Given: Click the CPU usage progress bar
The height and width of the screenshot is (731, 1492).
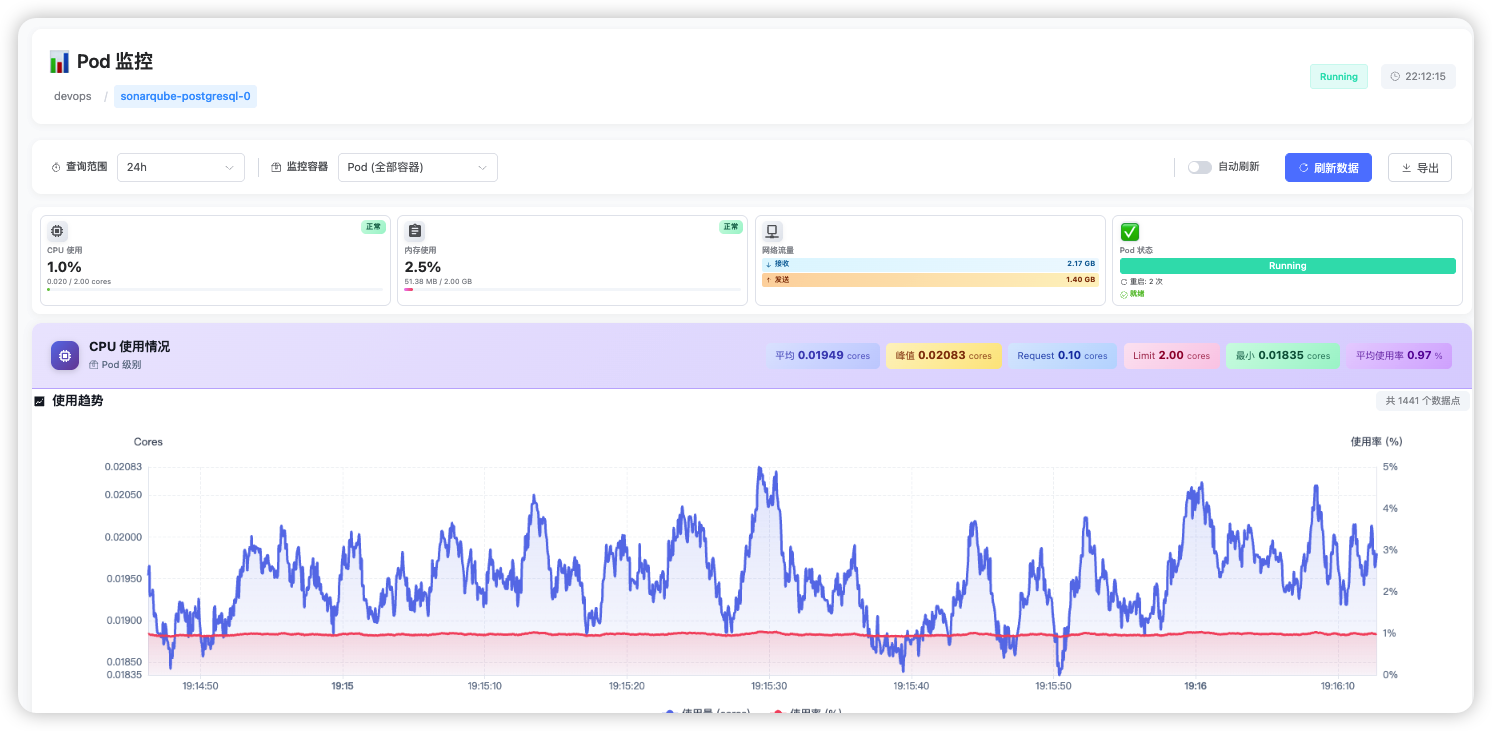Looking at the screenshot, I should click(215, 290).
